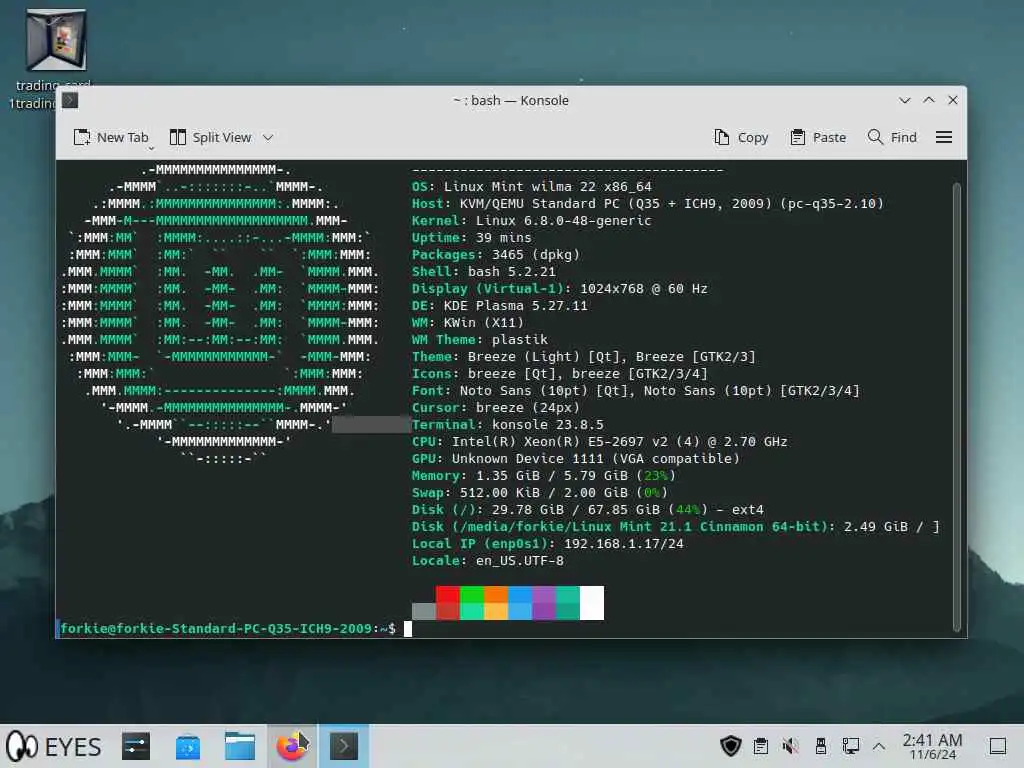Click the 'Packages: 3465 (dpkg)' line
Viewport: 1024px width, 768px height.
click(x=495, y=255)
